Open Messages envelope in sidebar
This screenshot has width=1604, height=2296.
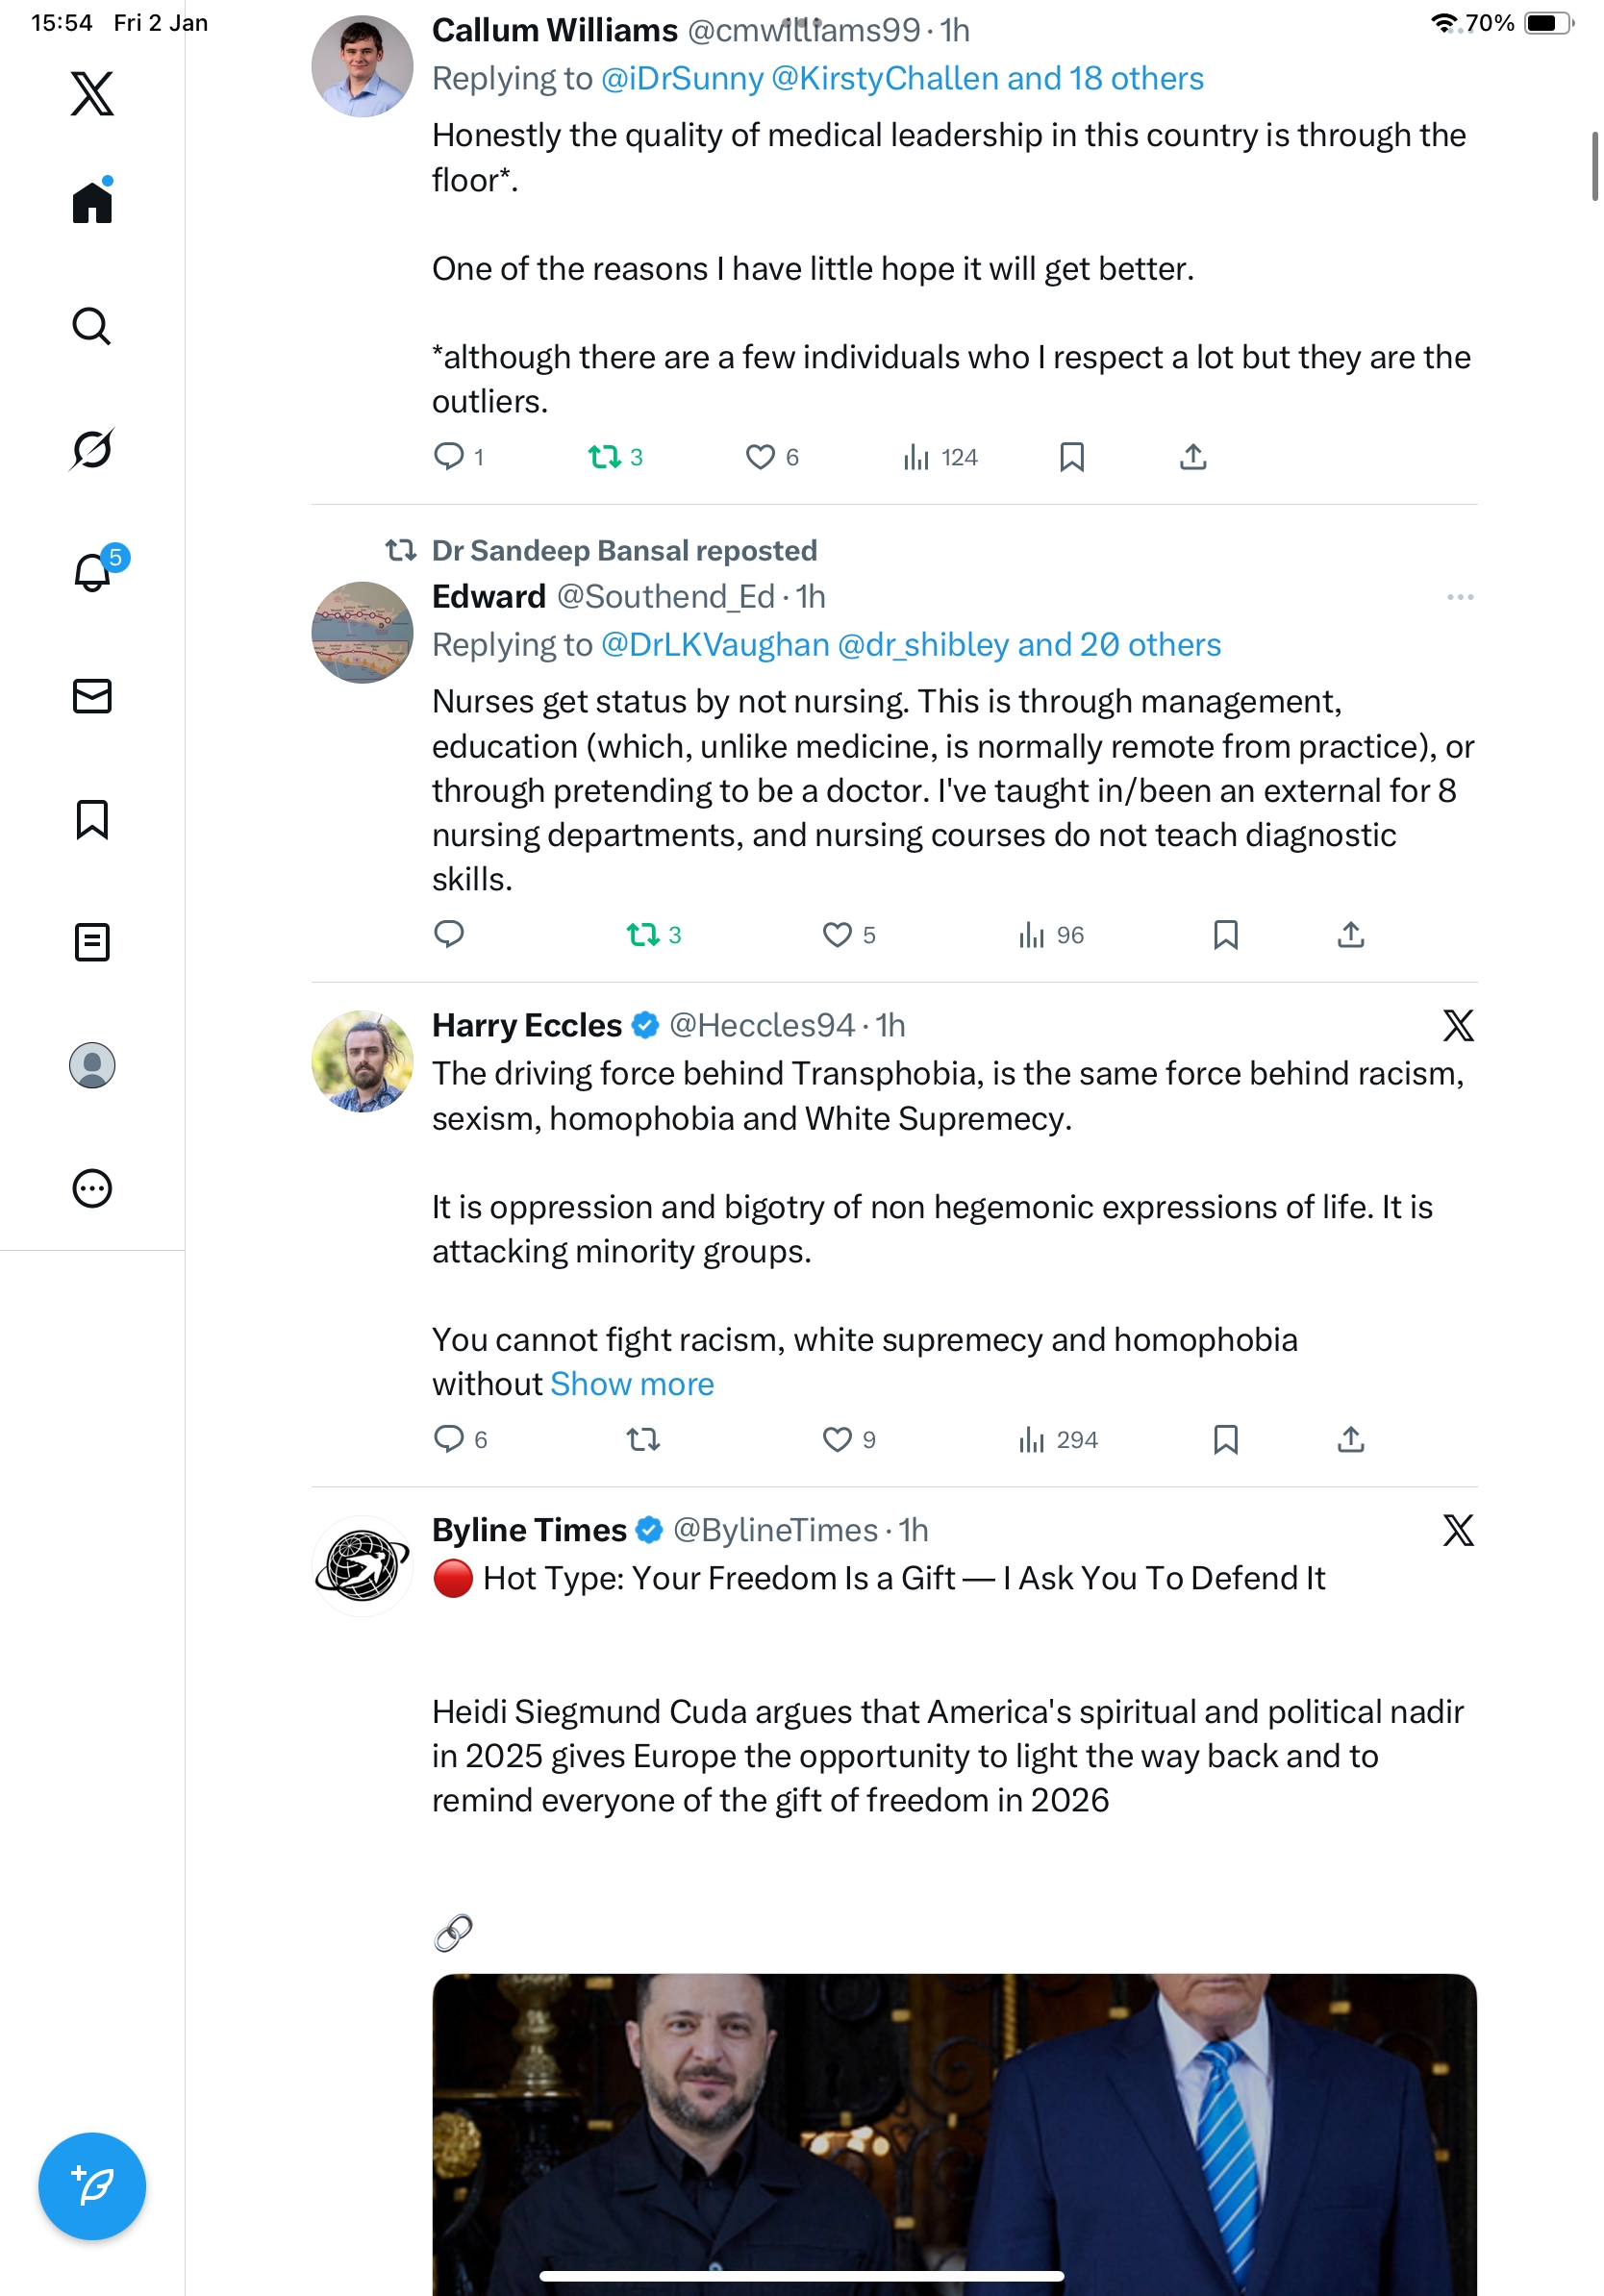(92, 696)
